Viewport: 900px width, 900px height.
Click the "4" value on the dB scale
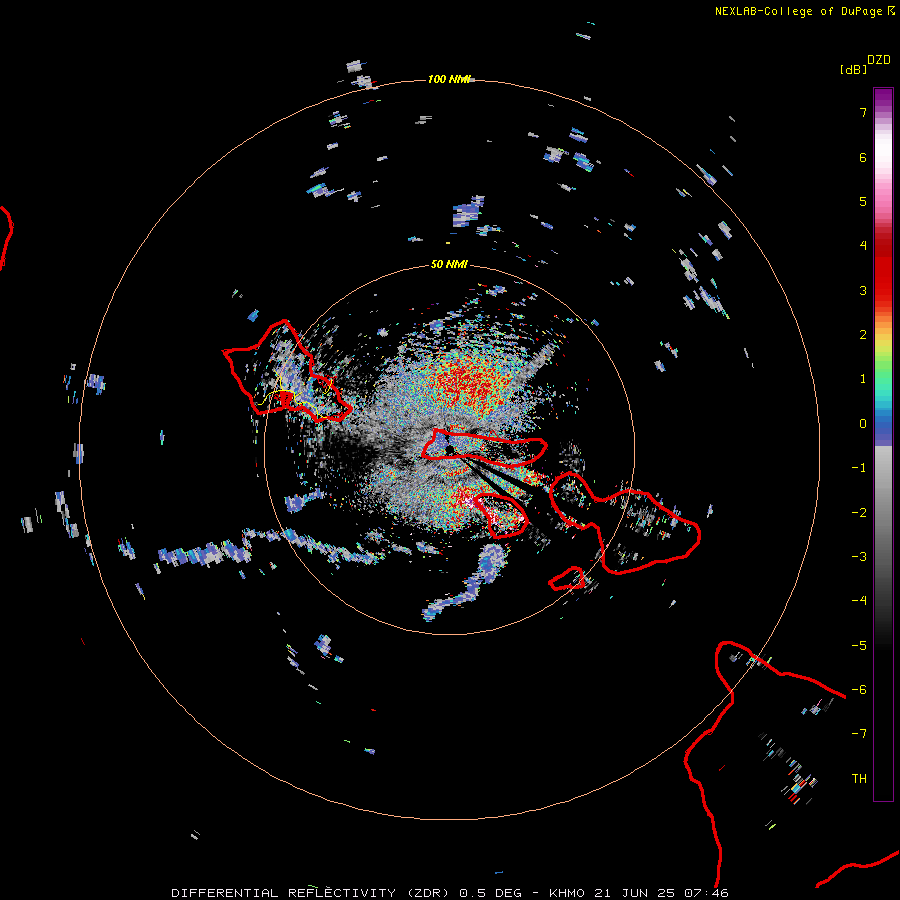click(863, 246)
